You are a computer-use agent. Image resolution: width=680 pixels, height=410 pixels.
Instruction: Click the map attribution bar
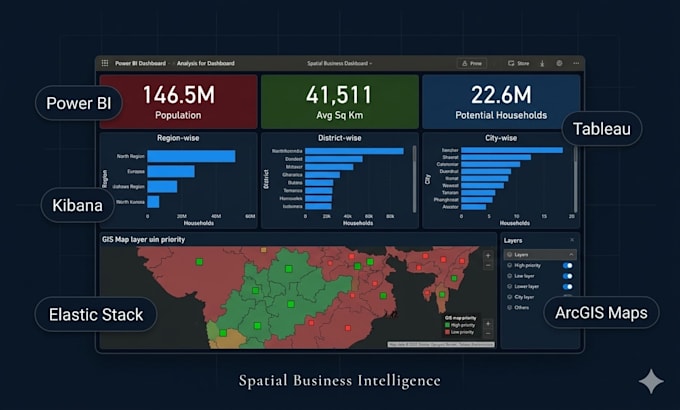click(x=441, y=344)
